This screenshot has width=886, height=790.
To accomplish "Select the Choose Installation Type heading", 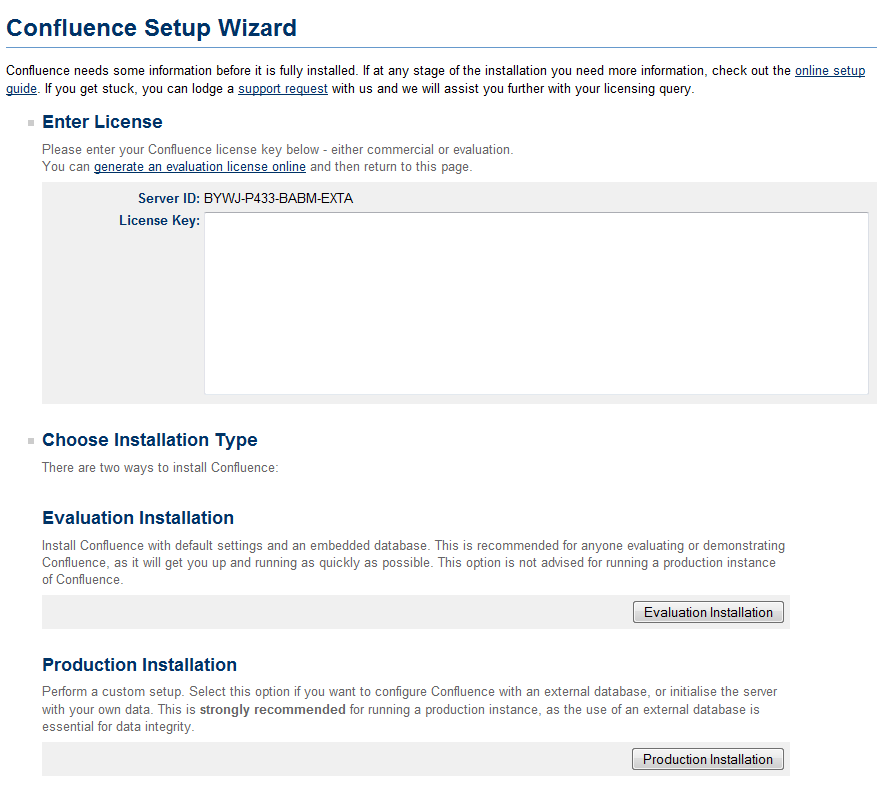I will click(149, 440).
